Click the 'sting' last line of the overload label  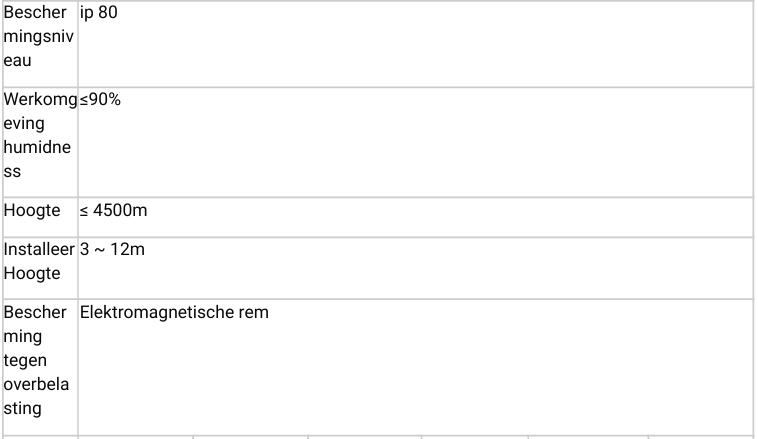click(22, 409)
